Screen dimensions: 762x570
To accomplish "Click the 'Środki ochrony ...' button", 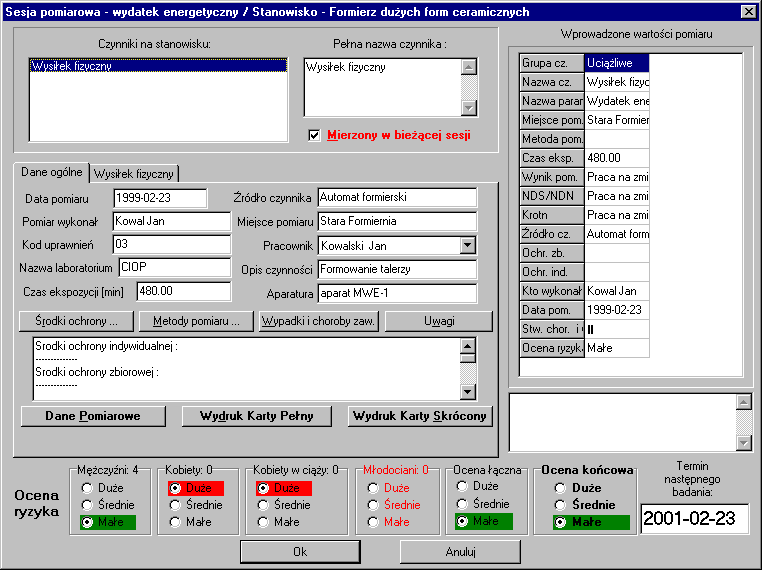I will [x=76, y=322].
